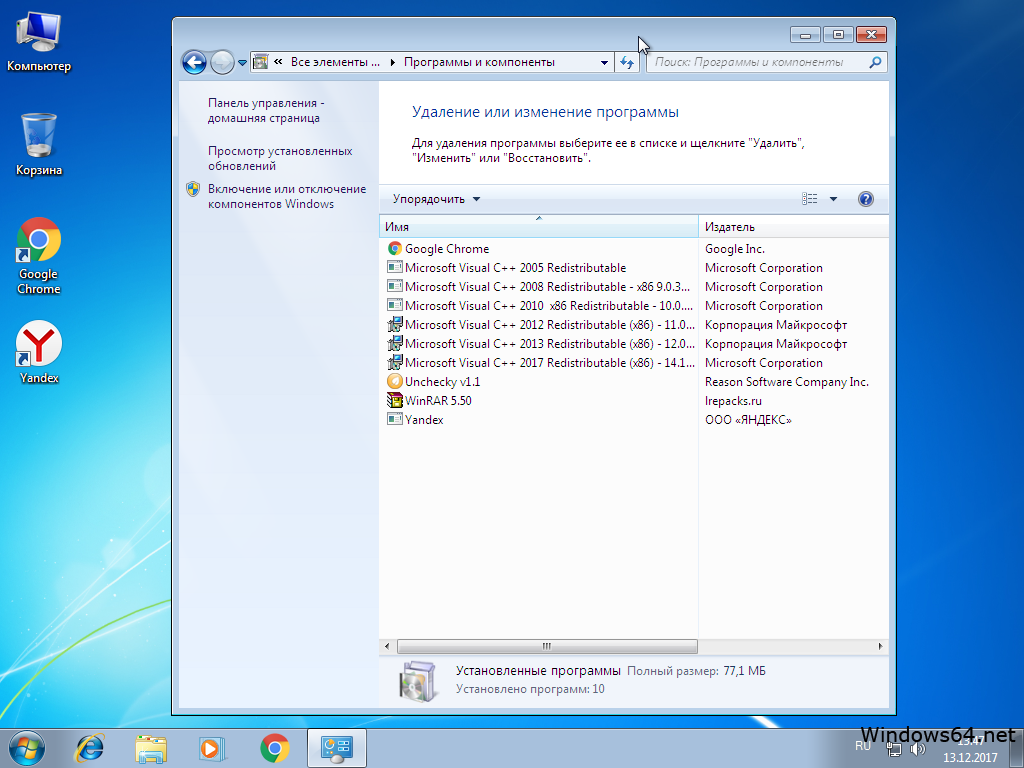Click the change view icon button
1024x768 pixels.
[810, 199]
